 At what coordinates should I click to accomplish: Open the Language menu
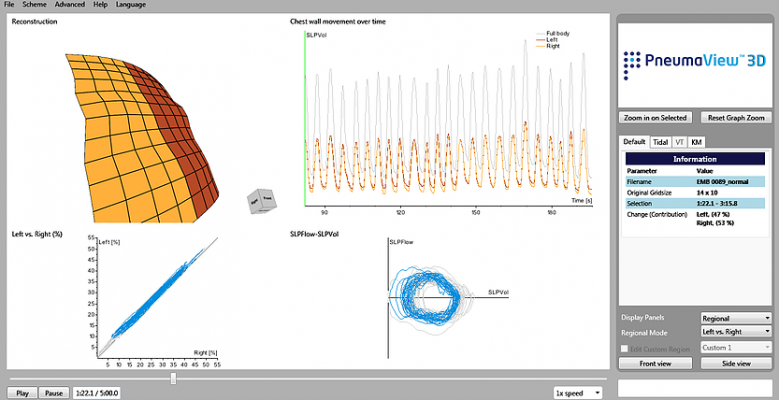(130, 5)
